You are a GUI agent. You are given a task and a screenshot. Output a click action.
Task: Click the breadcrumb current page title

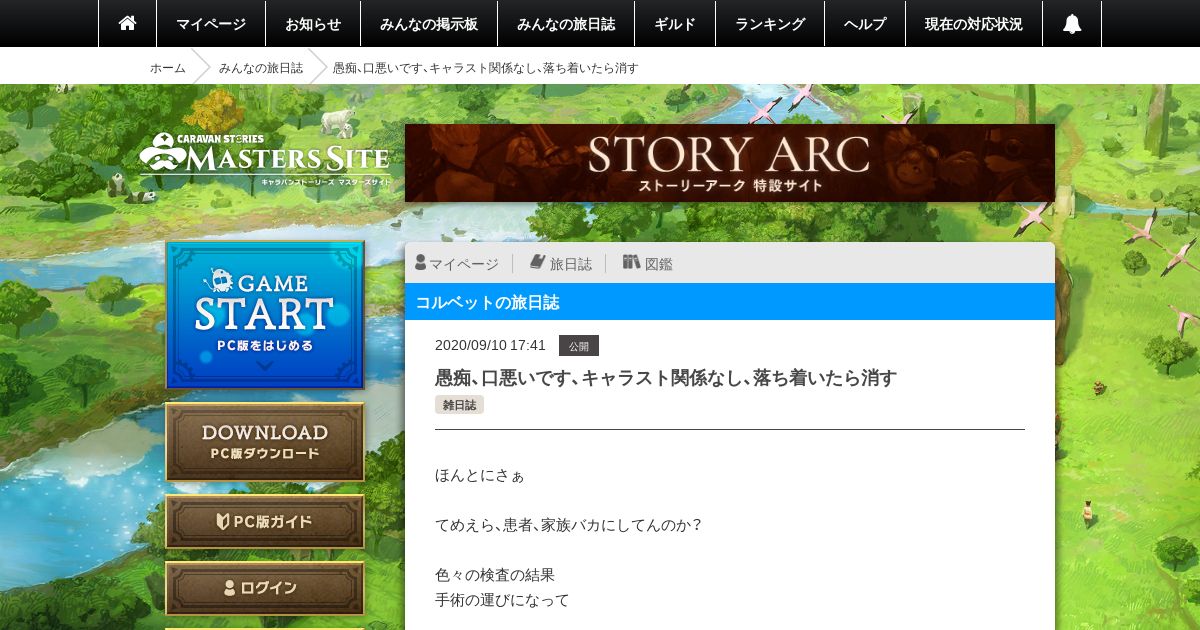point(485,68)
